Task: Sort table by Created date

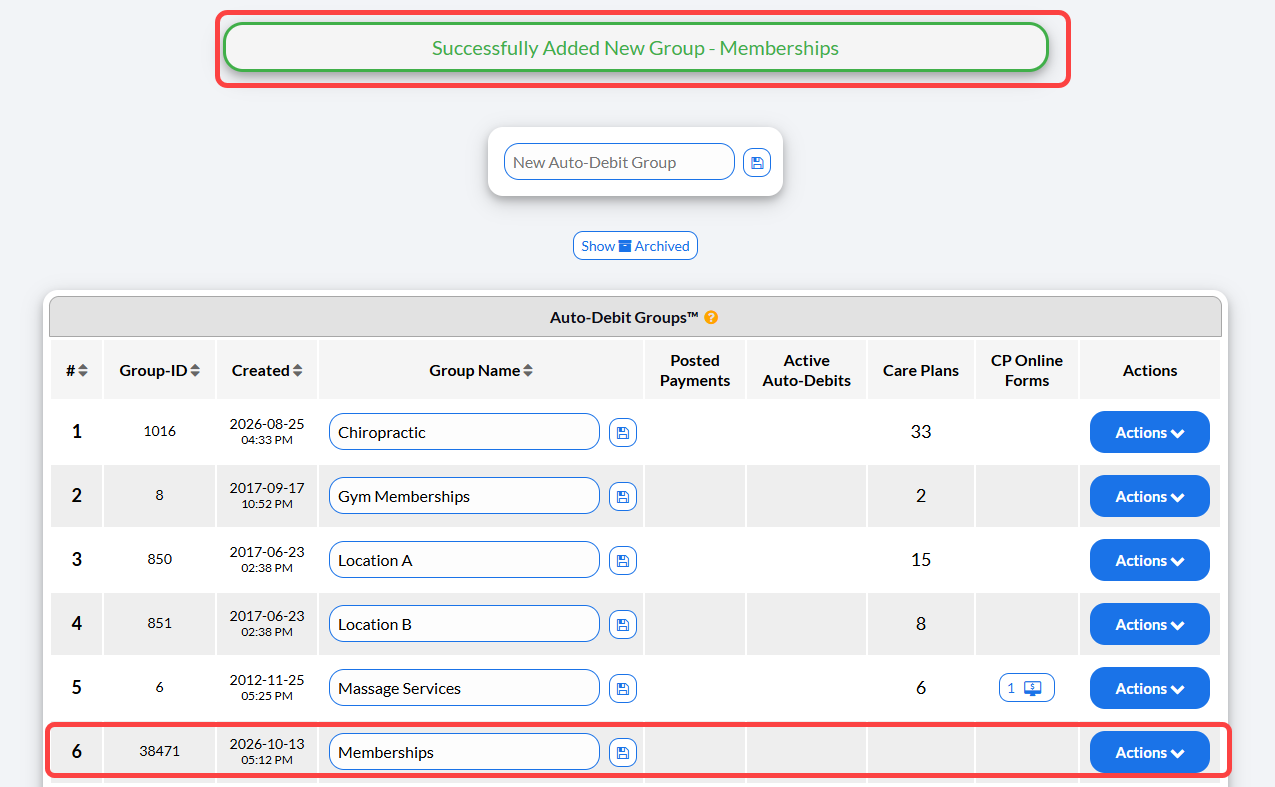Action: (267, 370)
